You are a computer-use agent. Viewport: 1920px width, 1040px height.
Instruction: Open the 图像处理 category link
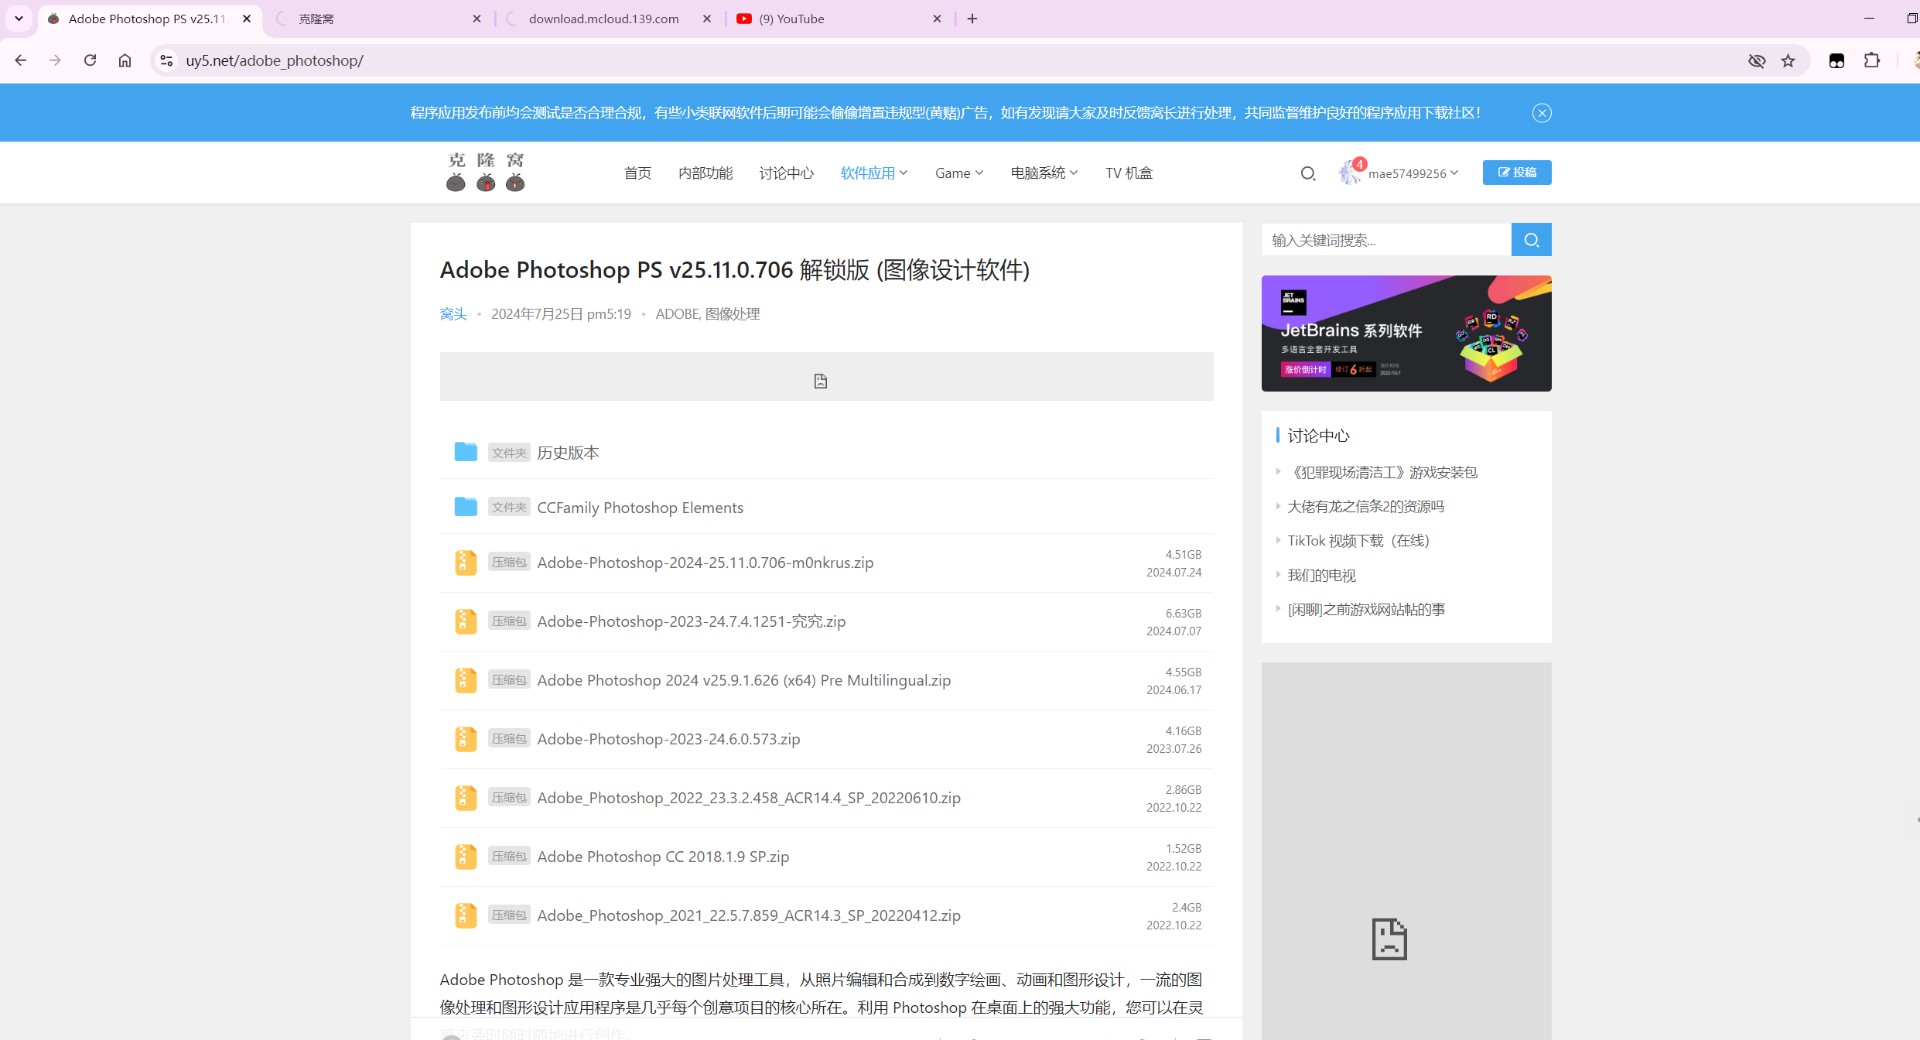(733, 314)
